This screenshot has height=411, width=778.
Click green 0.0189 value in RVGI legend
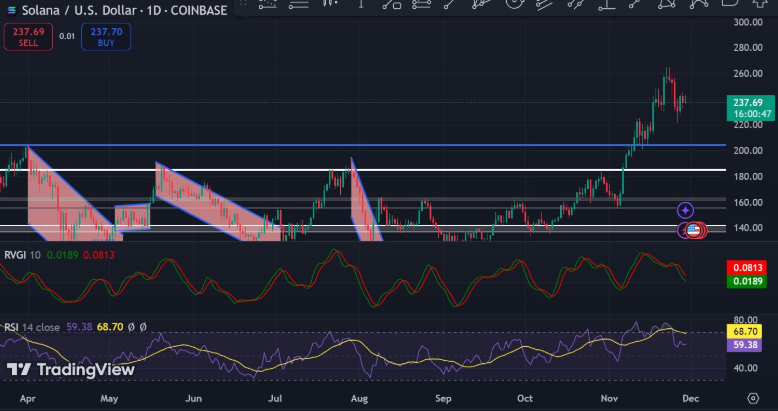[63, 255]
